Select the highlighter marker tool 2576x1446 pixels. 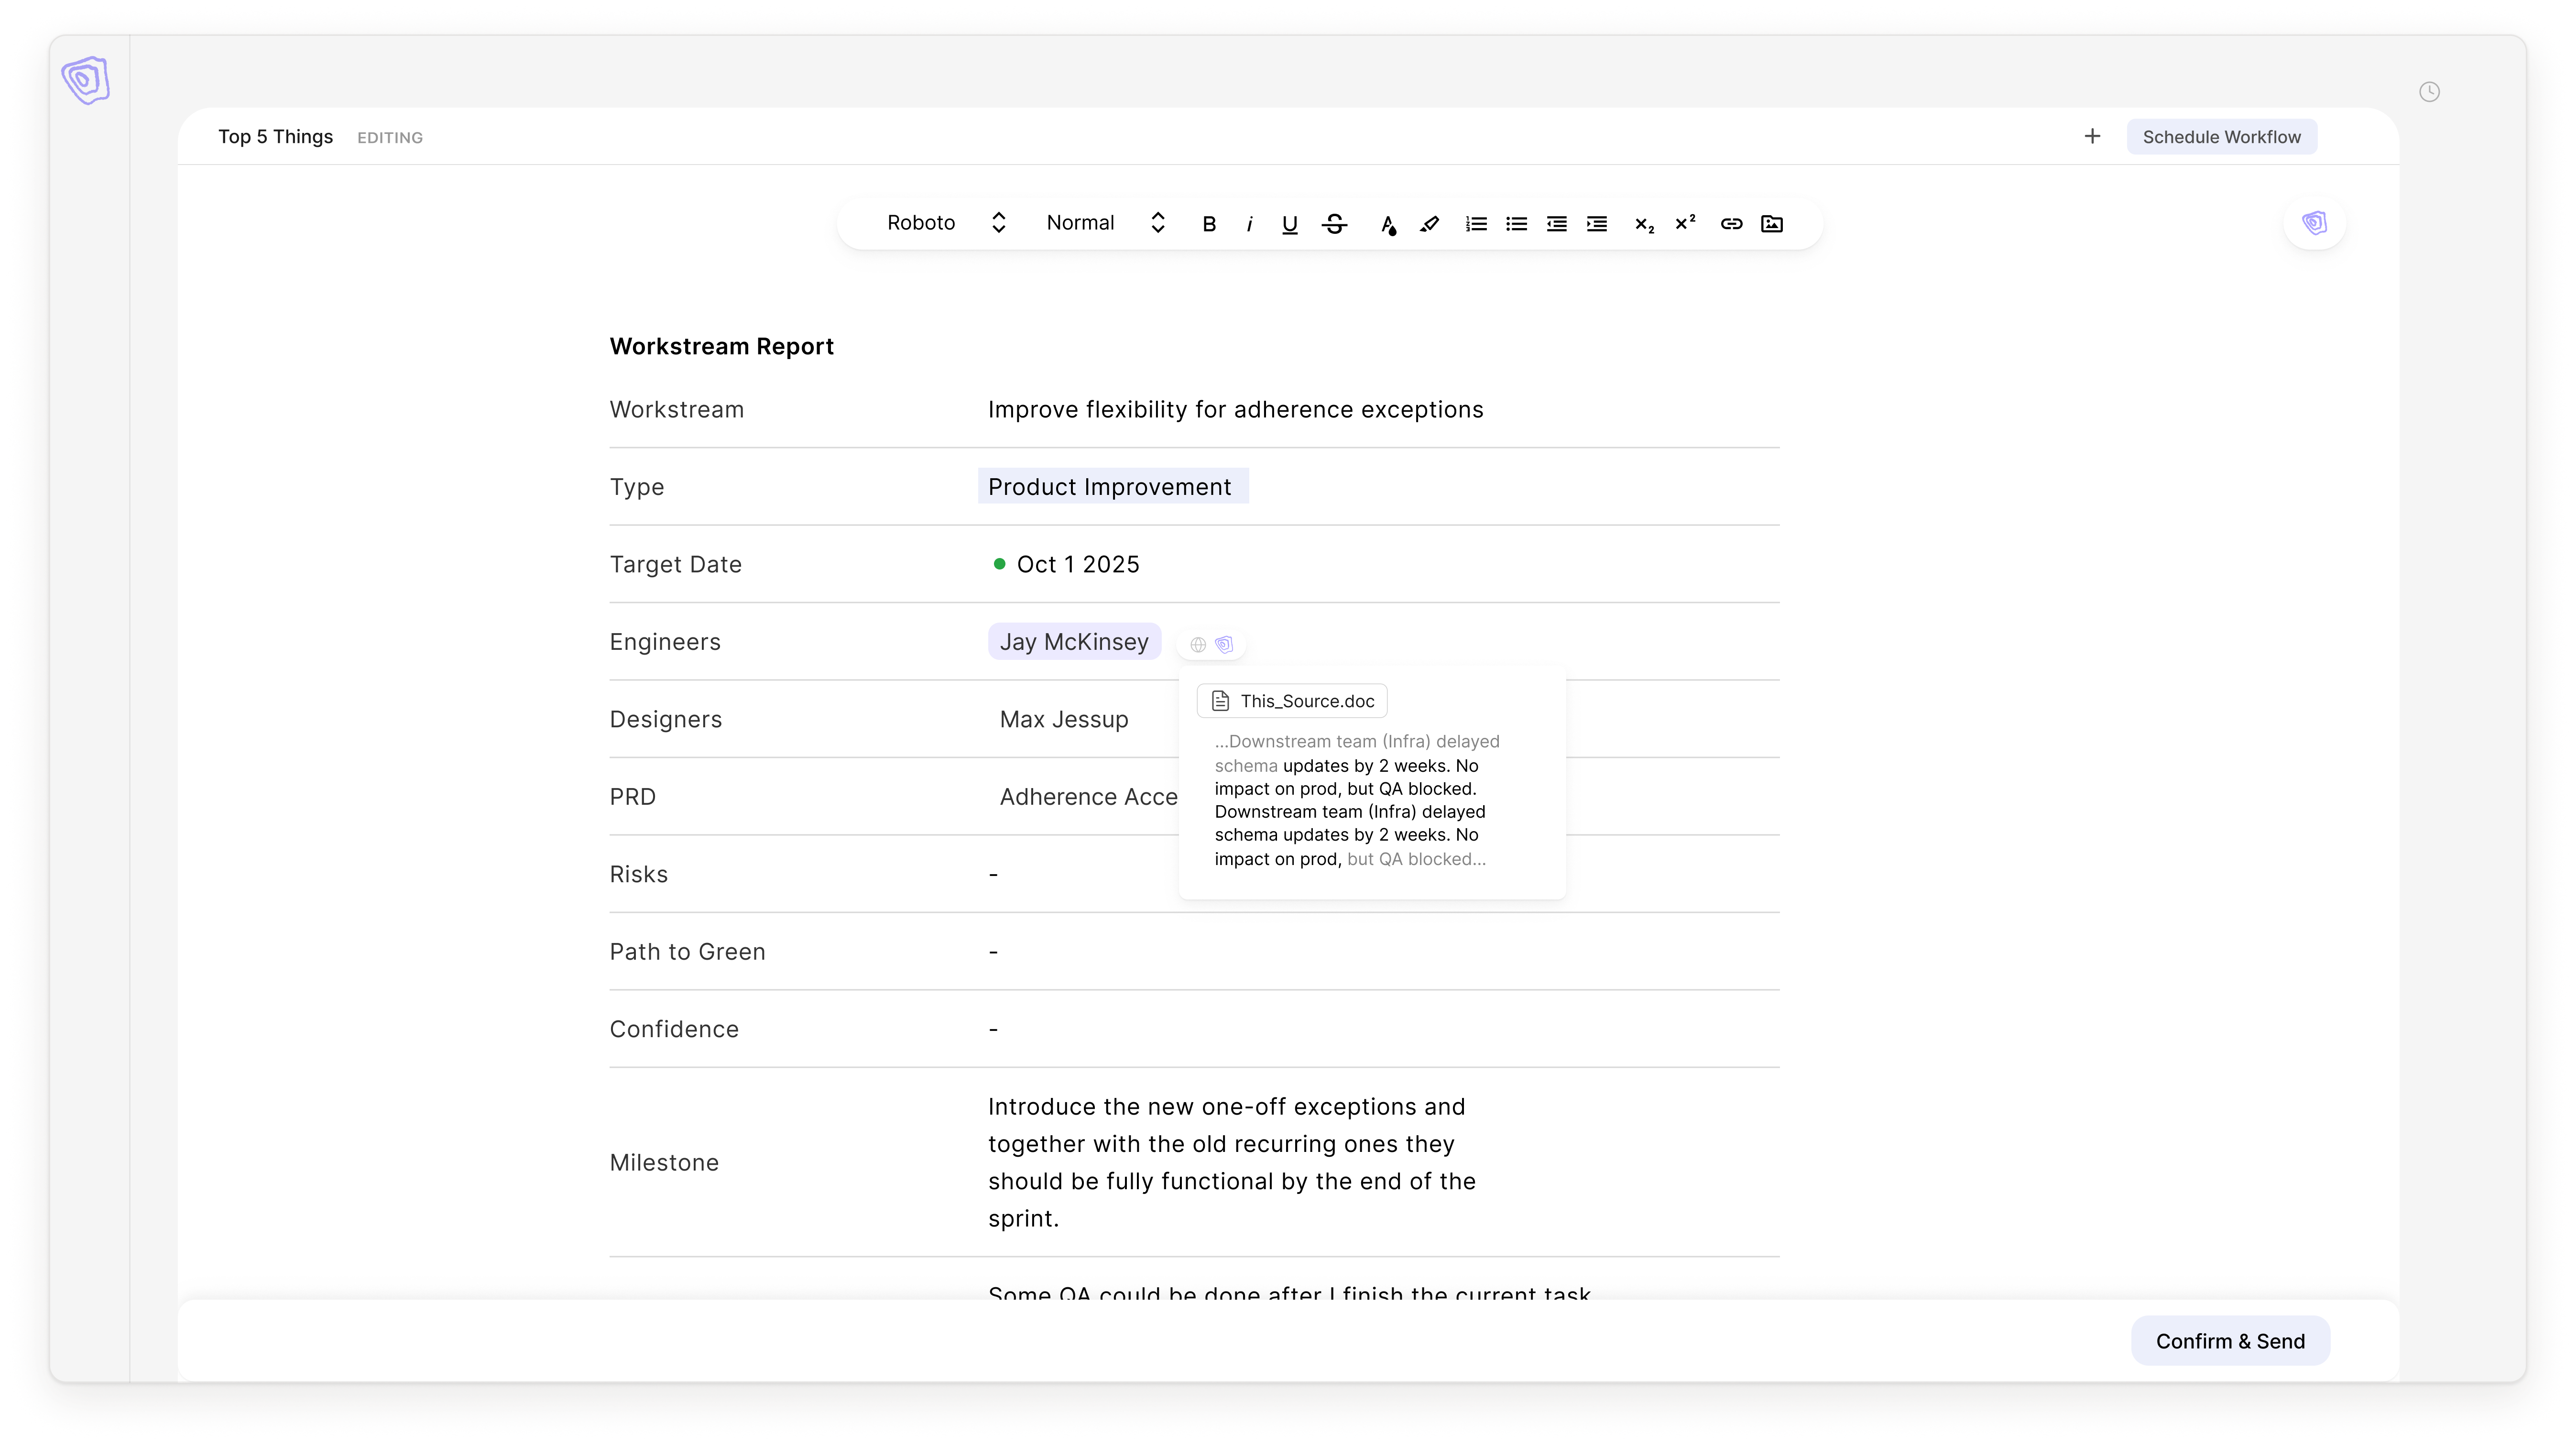[x=1429, y=224]
